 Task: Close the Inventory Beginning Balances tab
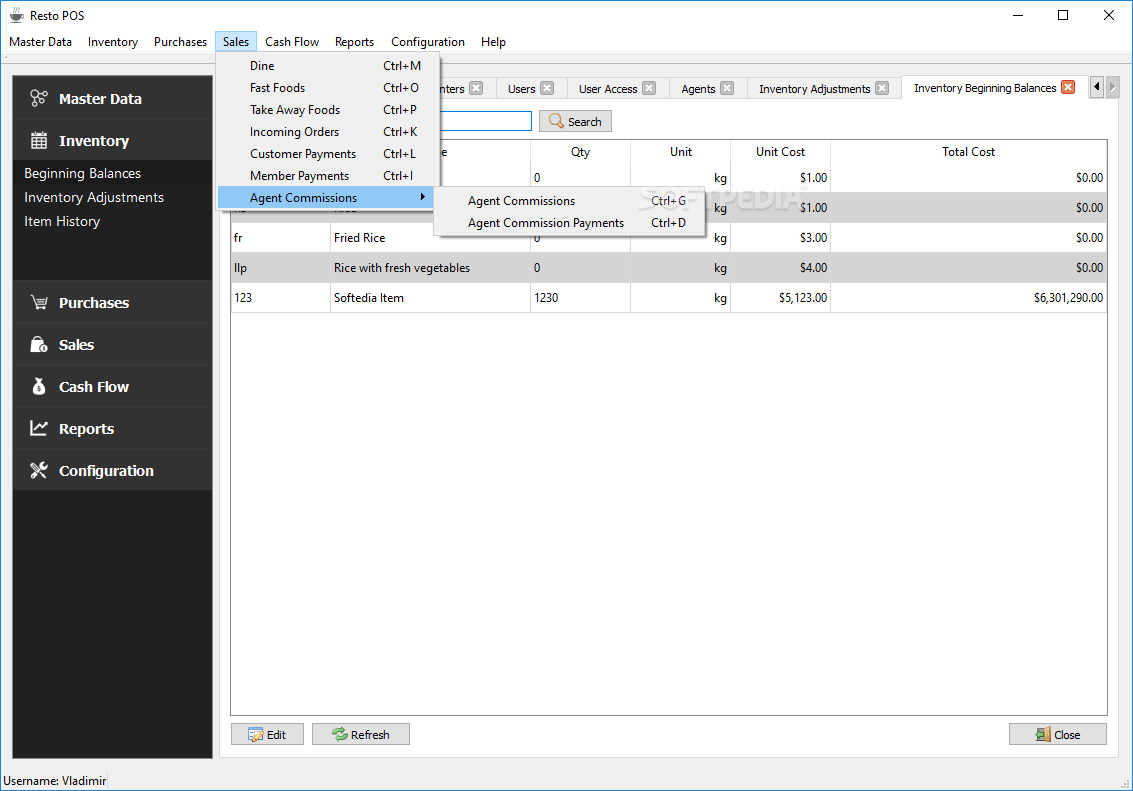(x=1068, y=87)
